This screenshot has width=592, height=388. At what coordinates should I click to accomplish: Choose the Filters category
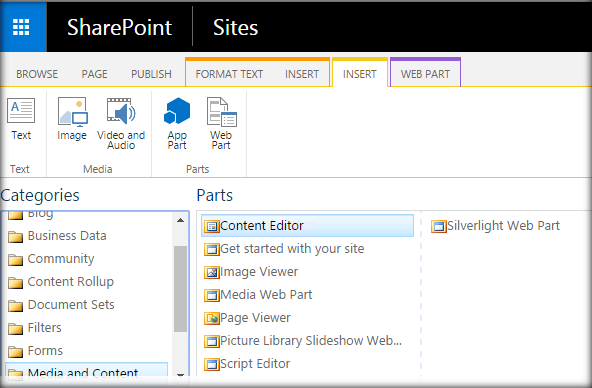(x=45, y=328)
